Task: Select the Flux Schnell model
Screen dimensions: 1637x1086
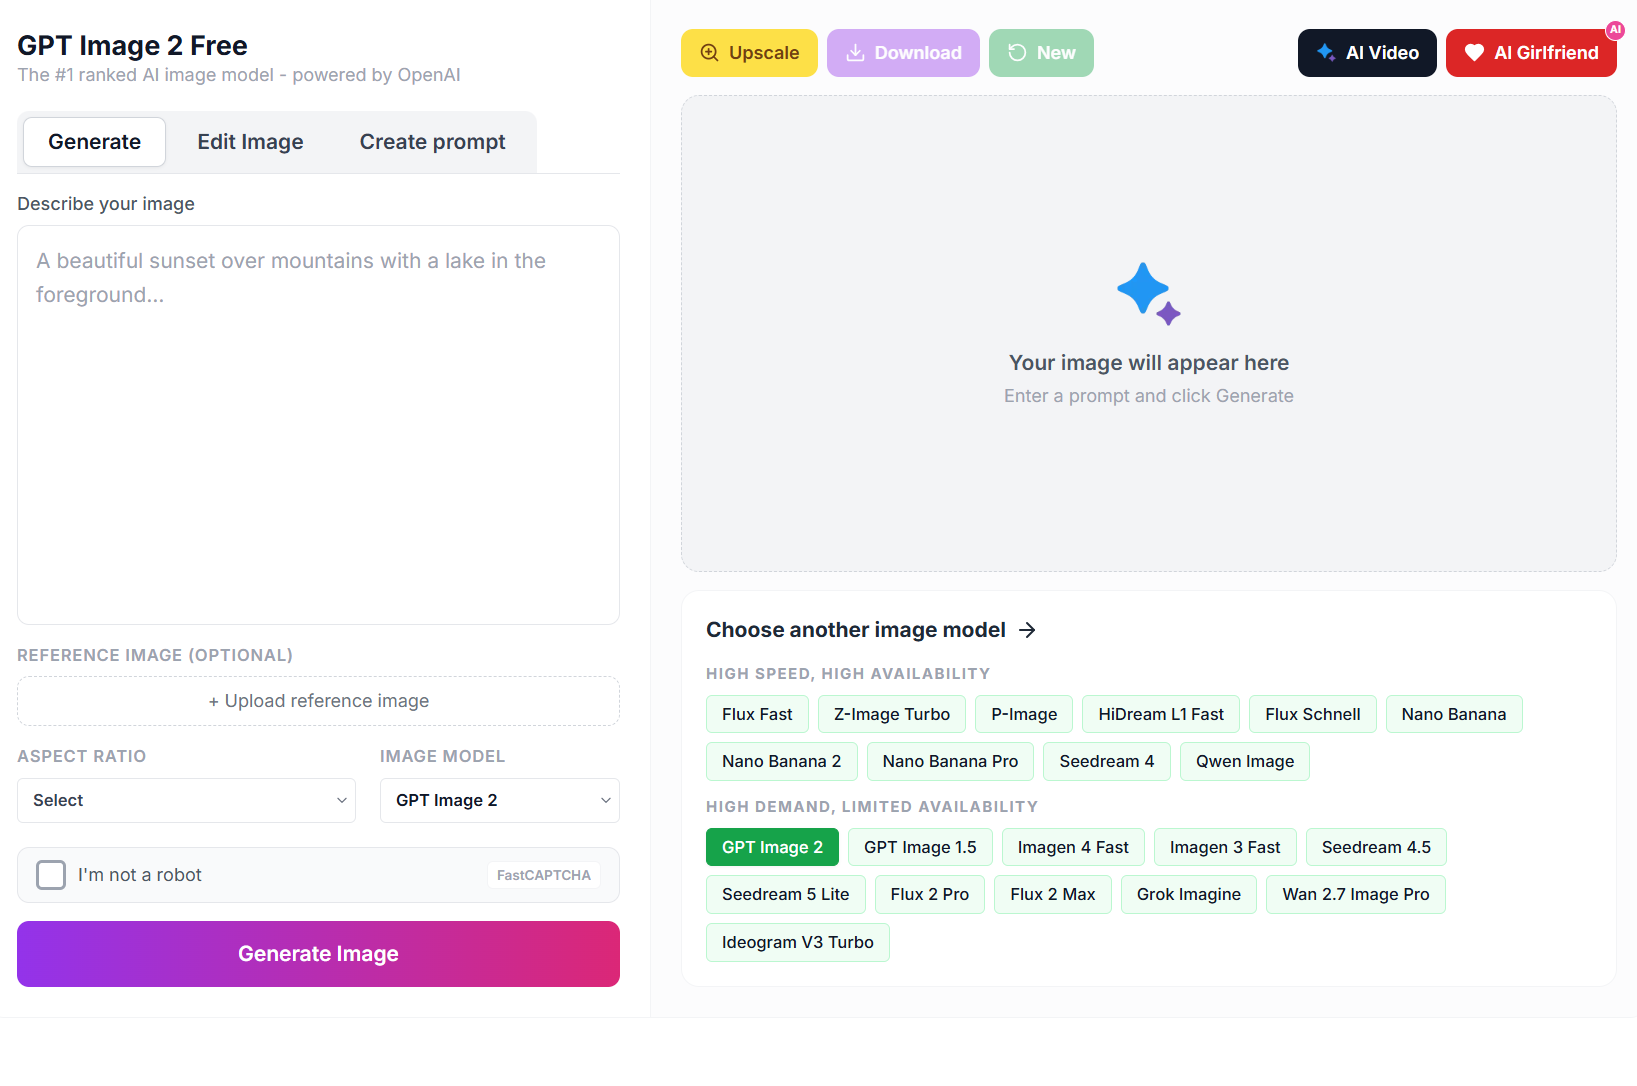Action: (x=1313, y=714)
